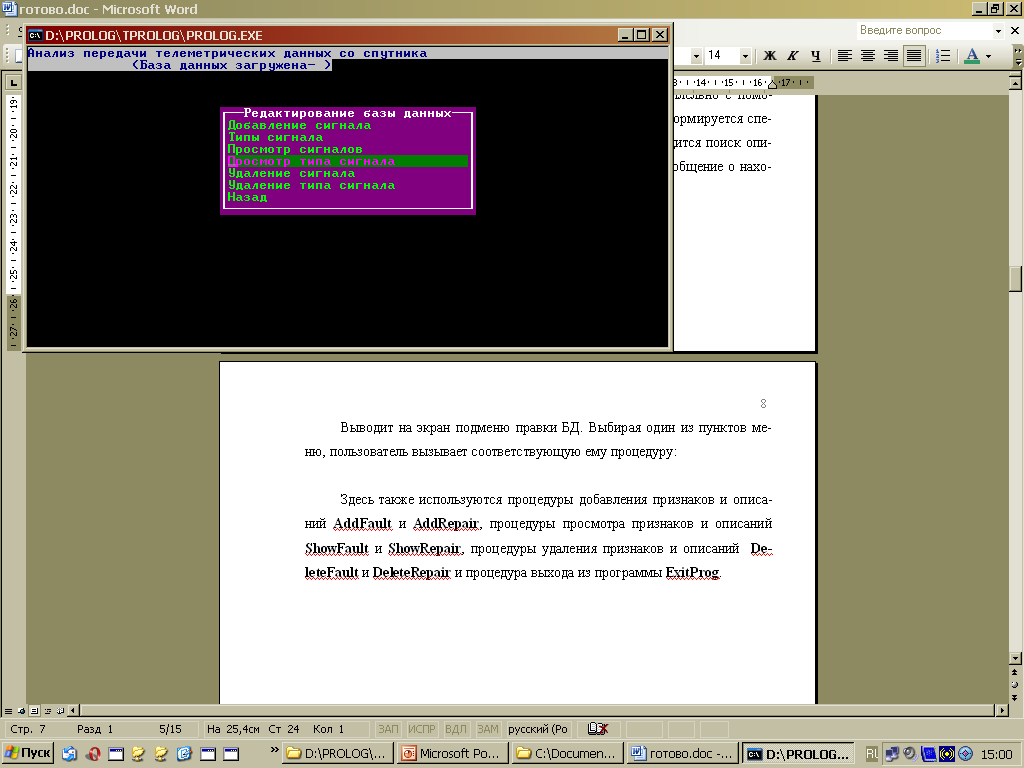Toggle ИСПР track changes in status bar
The height and width of the screenshot is (768, 1024).
[421, 729]
